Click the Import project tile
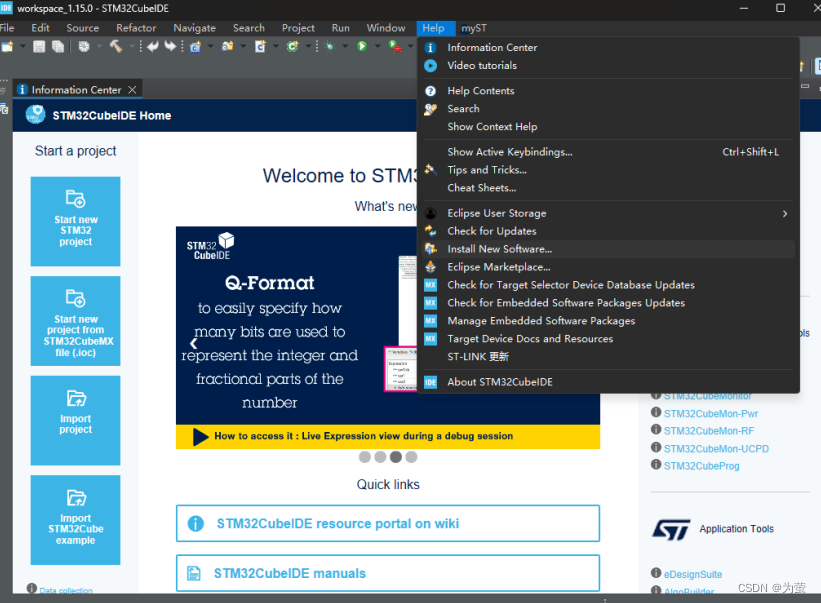 75,420
